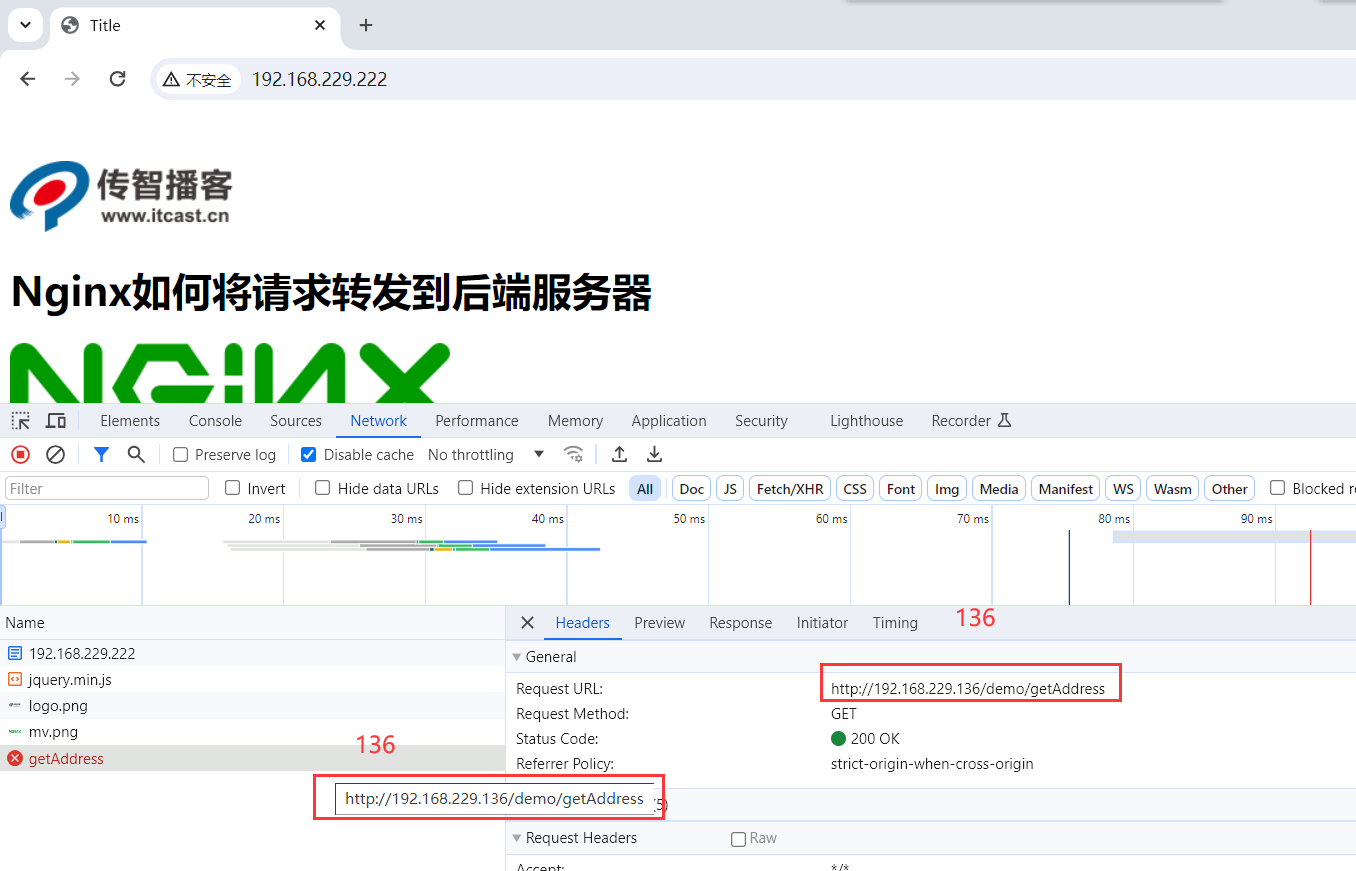Image resolution: width=1356 pixels, height=871 pixels.
Task: Click the browser back arrow
Action: (x=28, y=79)
